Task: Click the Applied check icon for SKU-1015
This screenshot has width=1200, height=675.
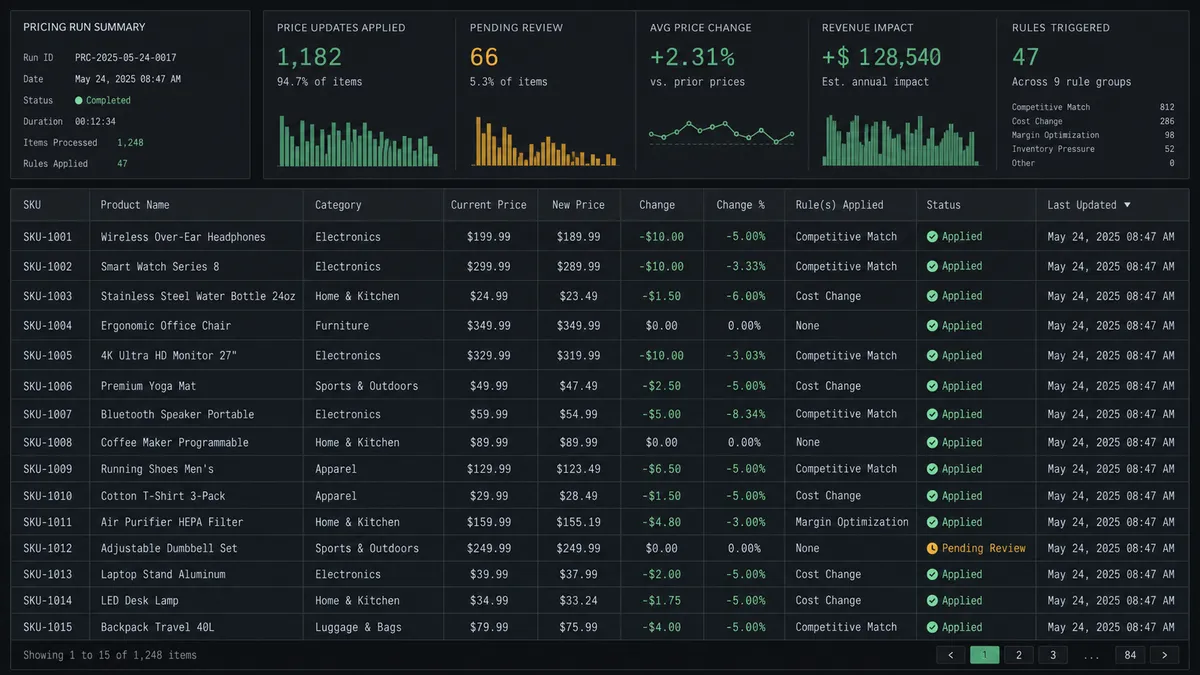Action: point(932,627)
